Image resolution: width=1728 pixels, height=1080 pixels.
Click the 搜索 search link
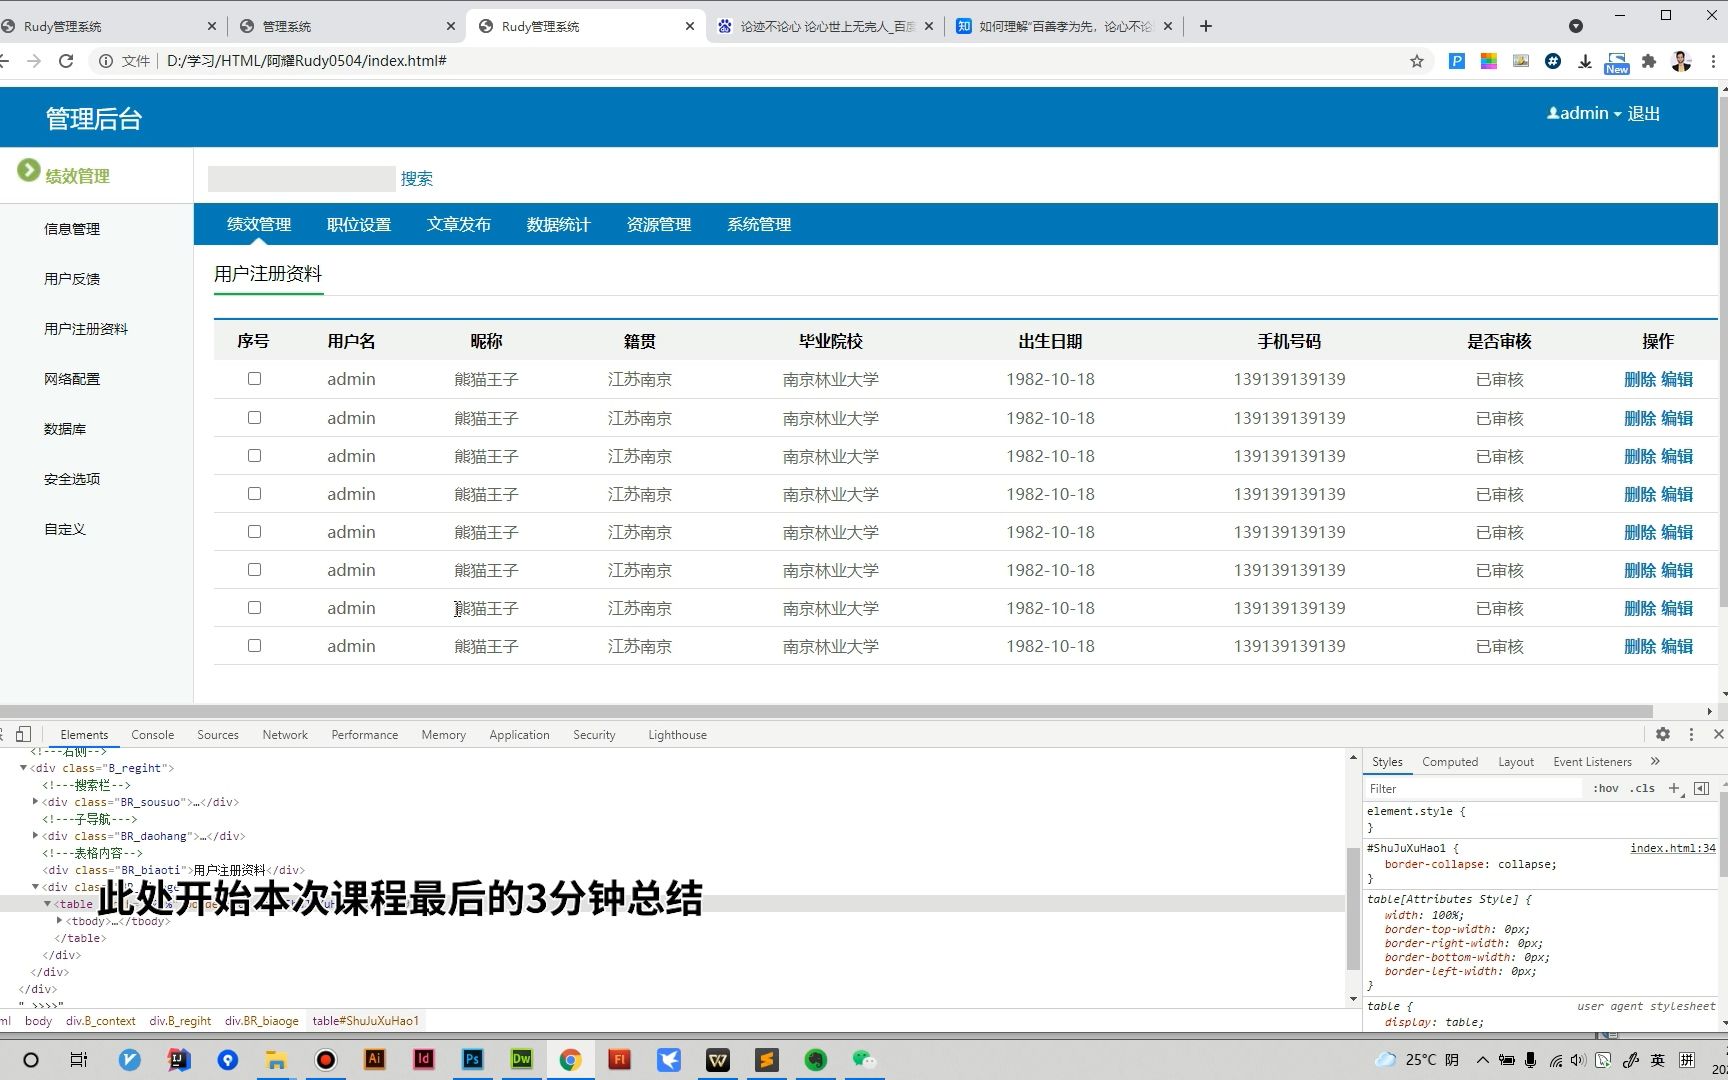417,178
